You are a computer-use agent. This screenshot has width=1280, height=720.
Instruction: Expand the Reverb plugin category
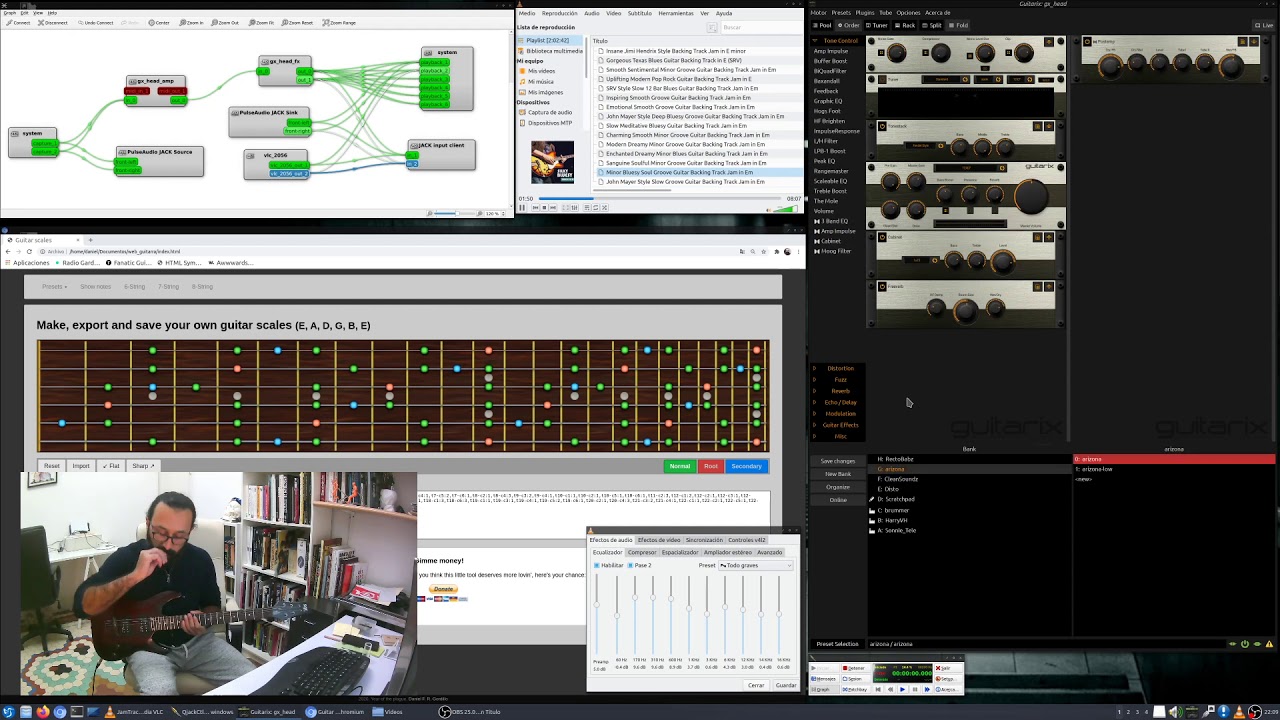coord(840,391)
